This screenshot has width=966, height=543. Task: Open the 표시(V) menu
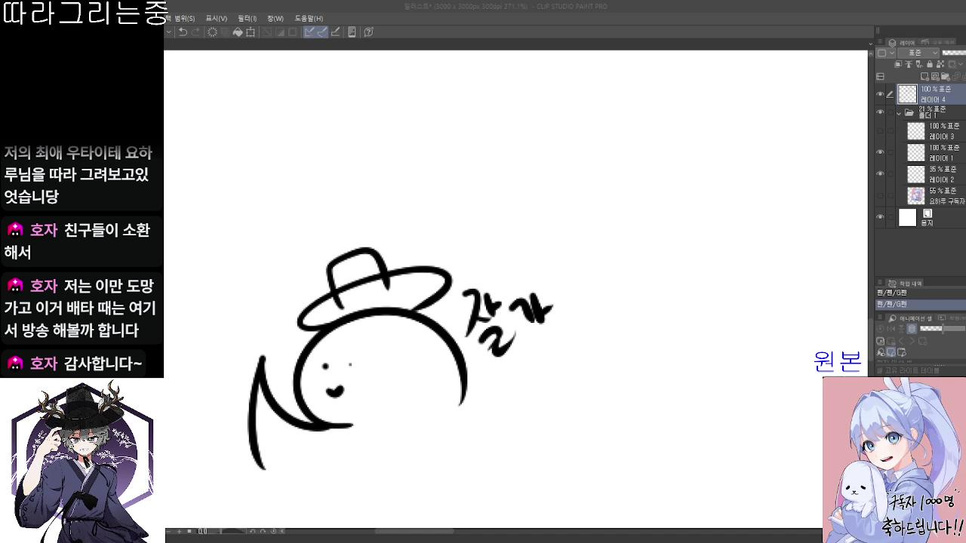tap(216, 18)
